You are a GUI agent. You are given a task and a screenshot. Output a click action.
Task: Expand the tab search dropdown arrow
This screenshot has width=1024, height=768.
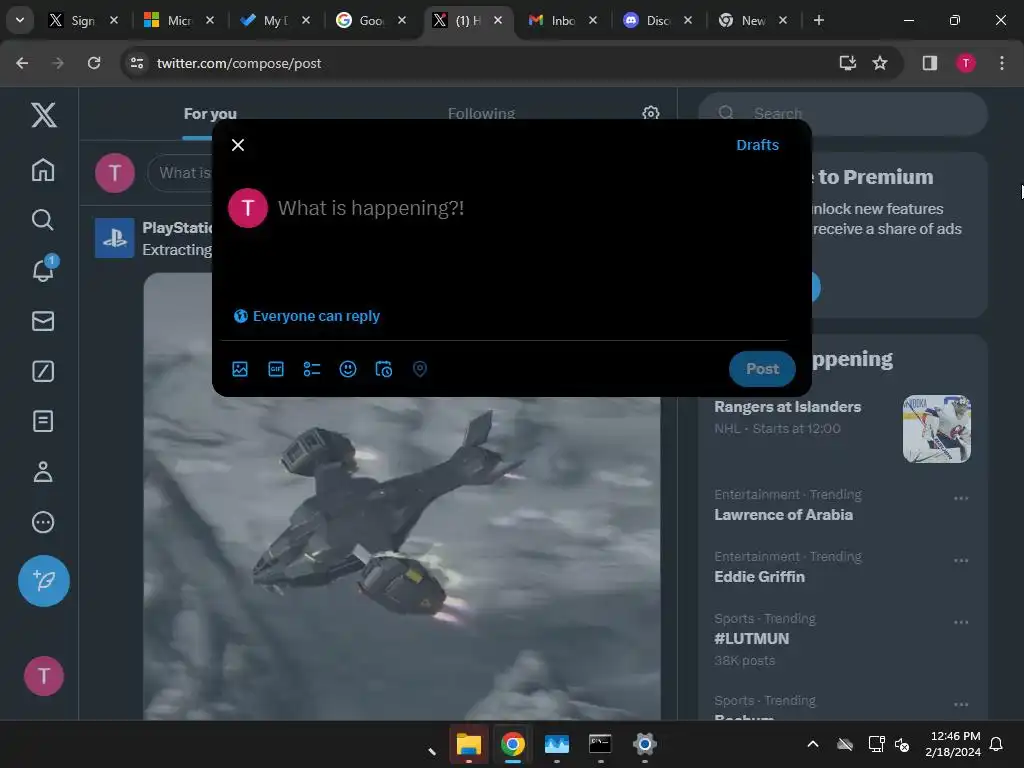20,20
